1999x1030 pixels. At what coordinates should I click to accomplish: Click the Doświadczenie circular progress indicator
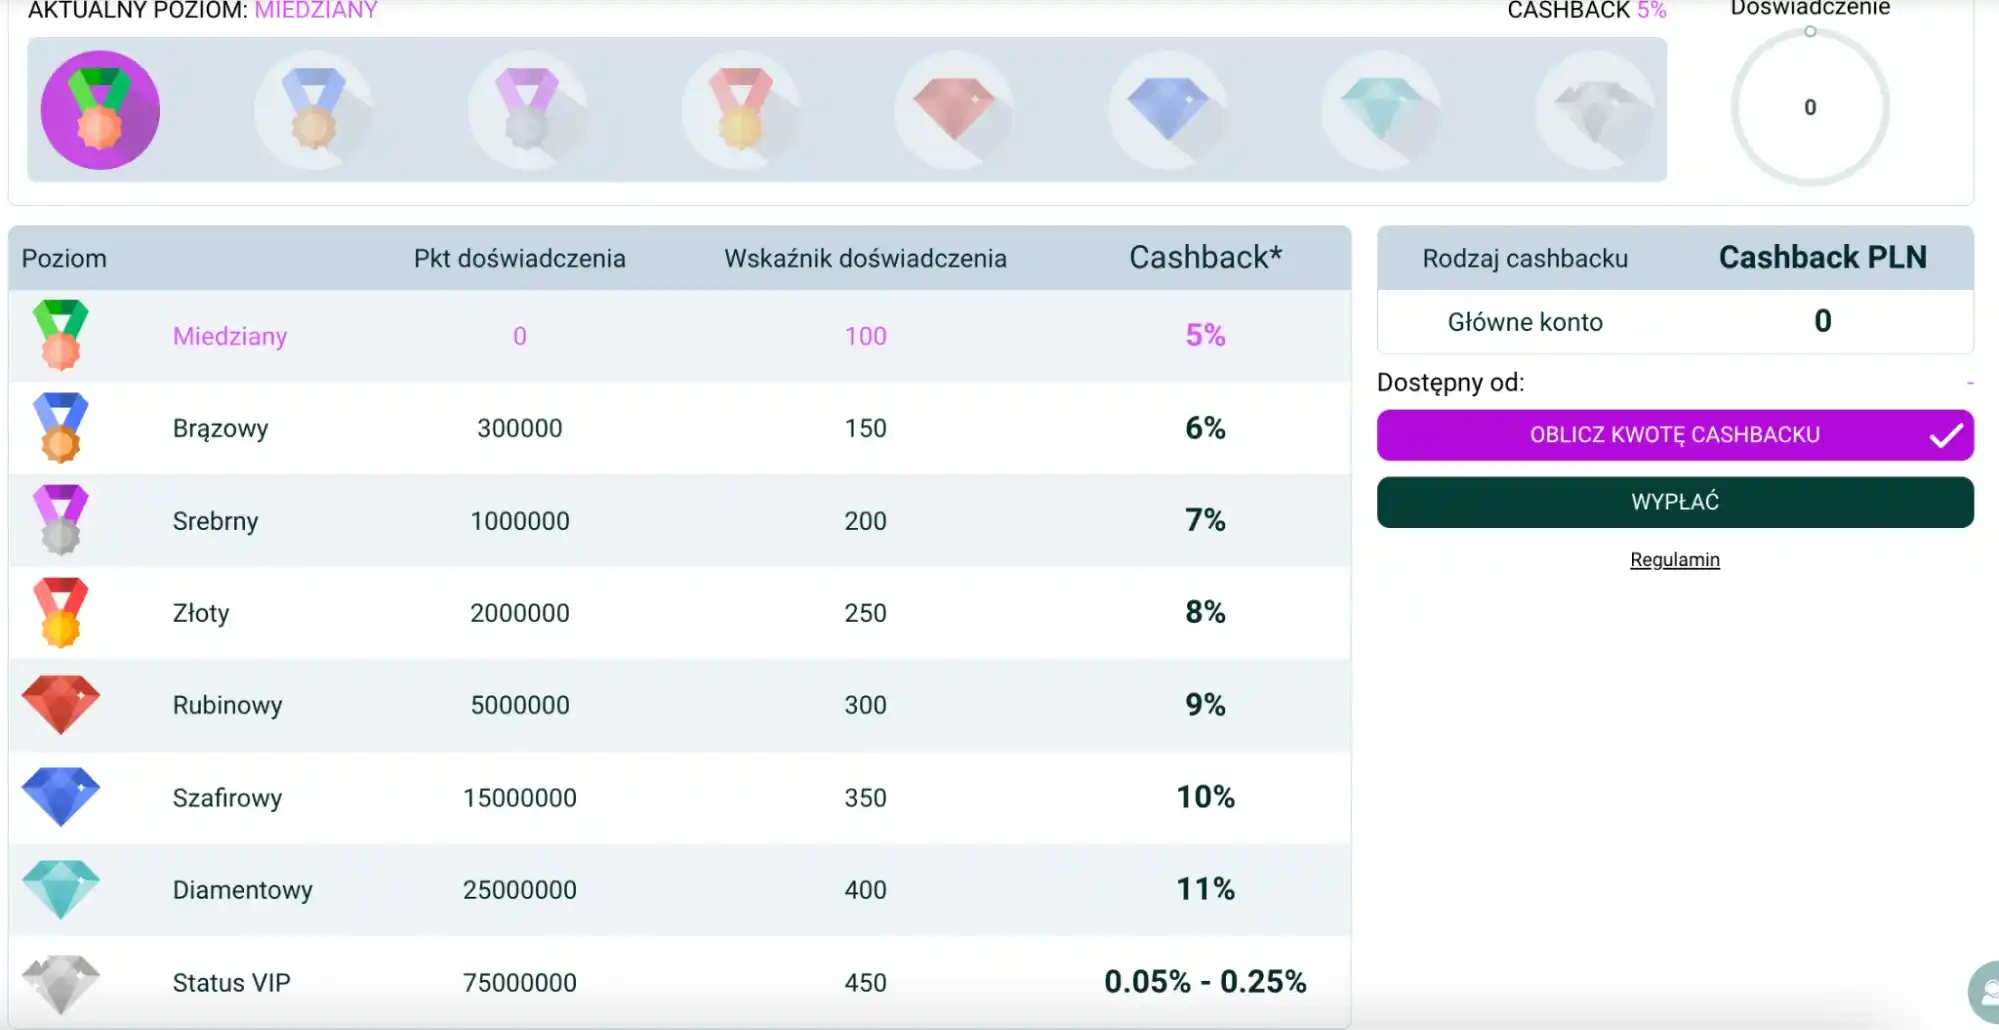[1809, 108]
